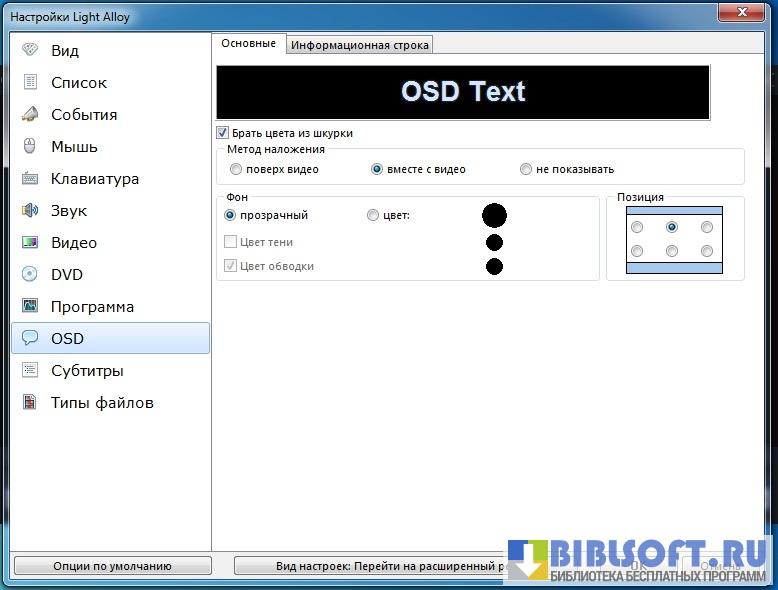
Task: Click the OSD Text preview area
Action: click(x=463, y=92)
